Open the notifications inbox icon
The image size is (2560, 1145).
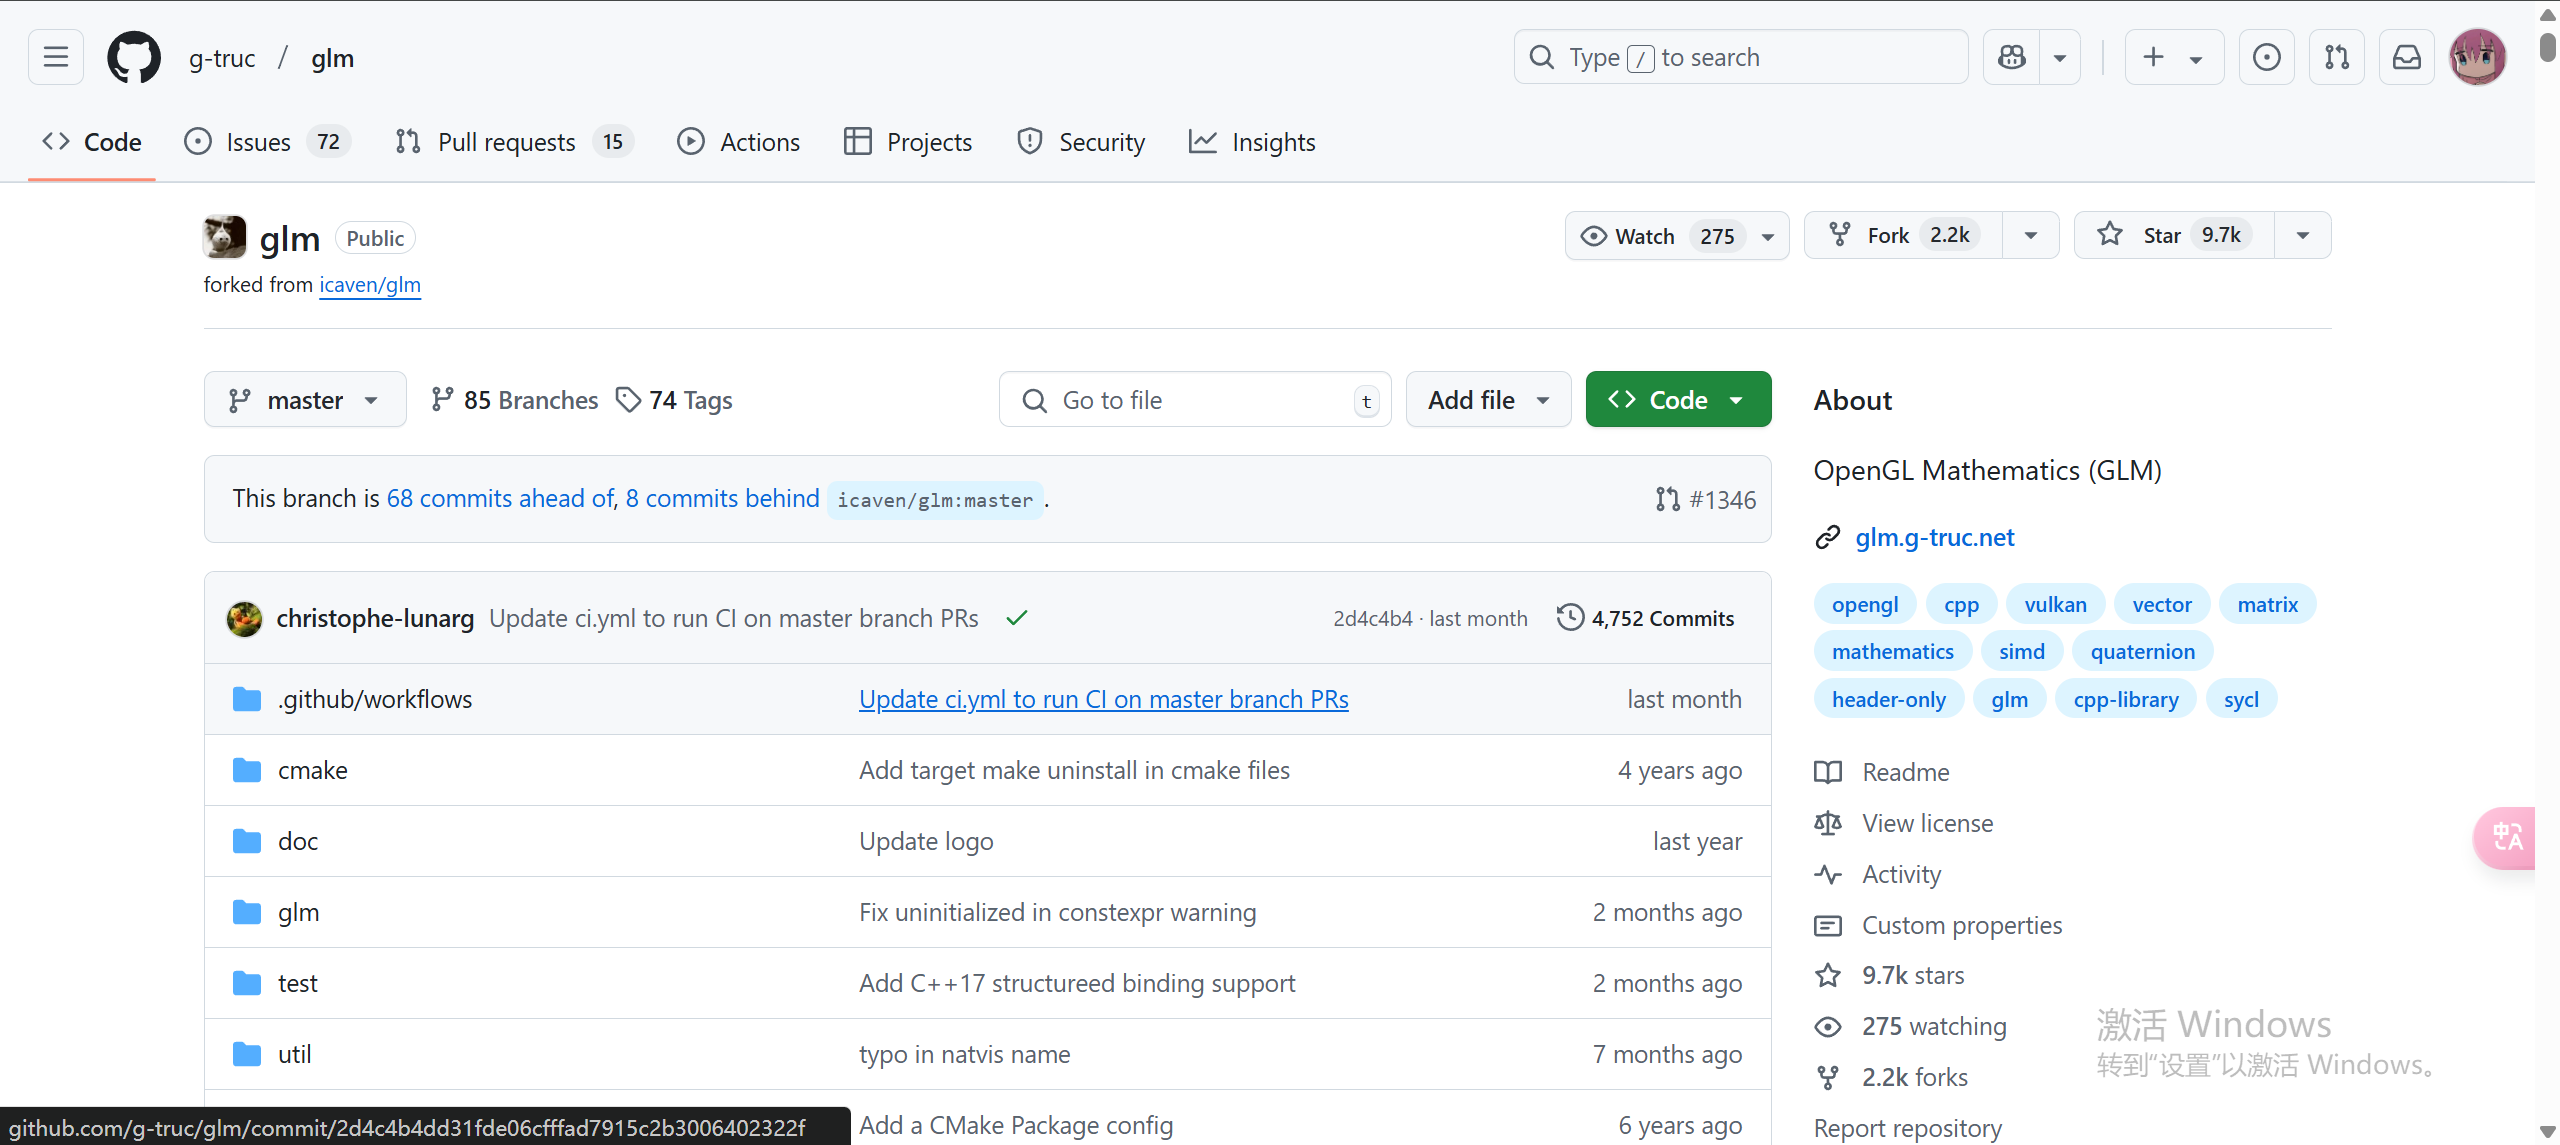click(x=2406, y=57)
